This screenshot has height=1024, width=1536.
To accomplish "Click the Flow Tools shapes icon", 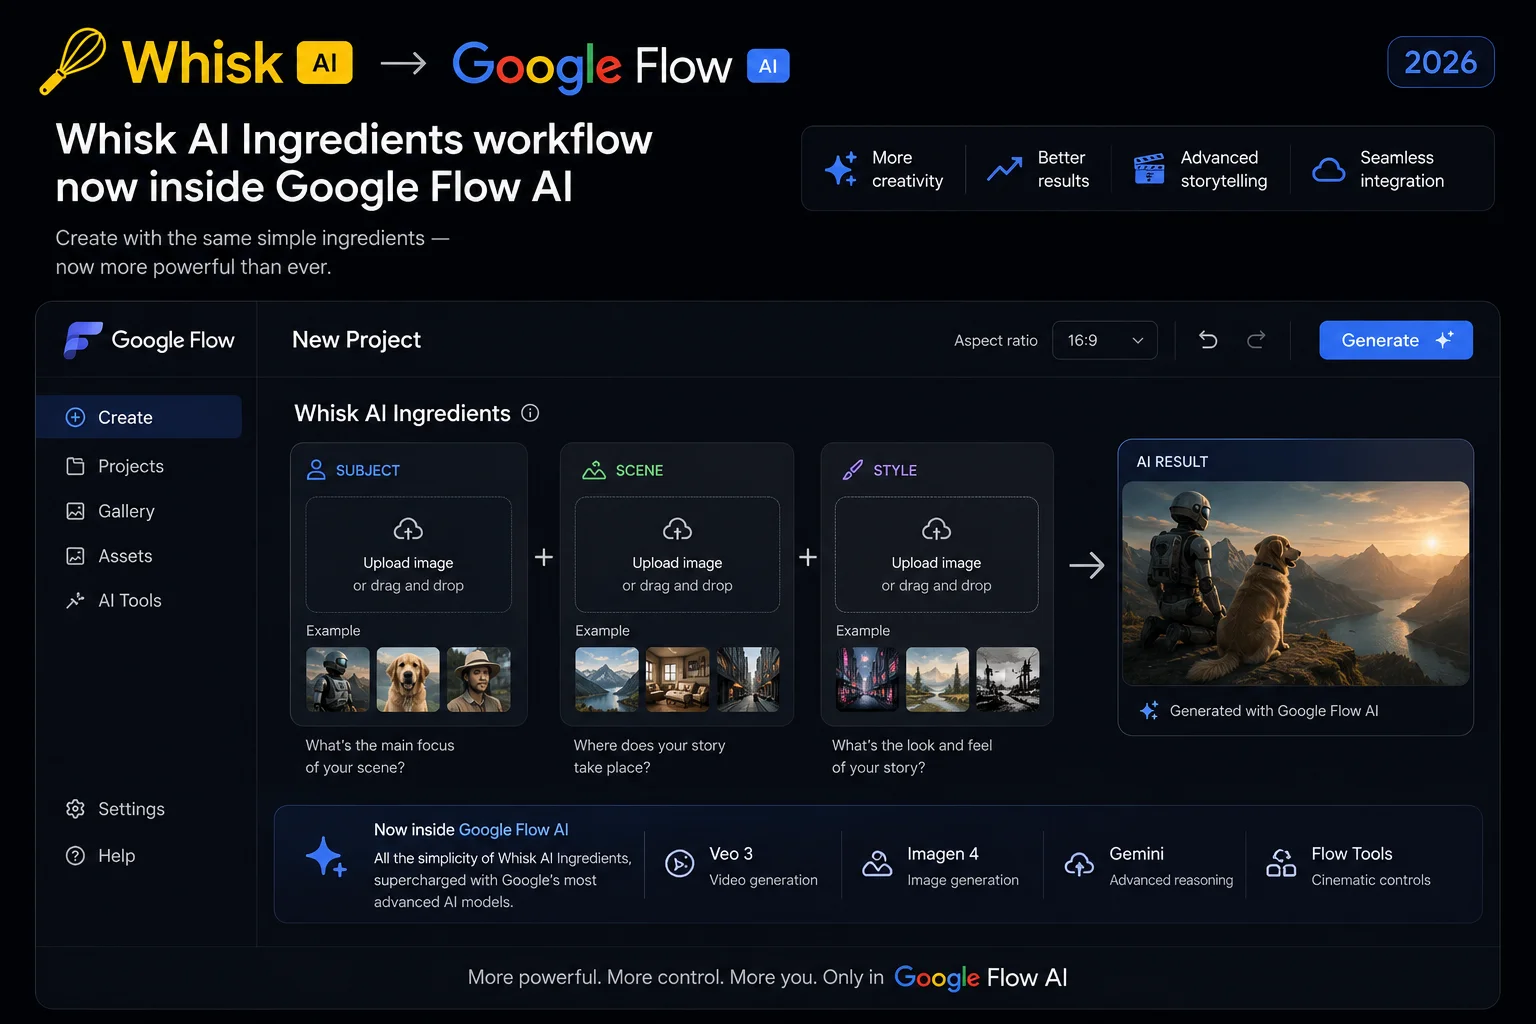I will (x=1281, y=863).
